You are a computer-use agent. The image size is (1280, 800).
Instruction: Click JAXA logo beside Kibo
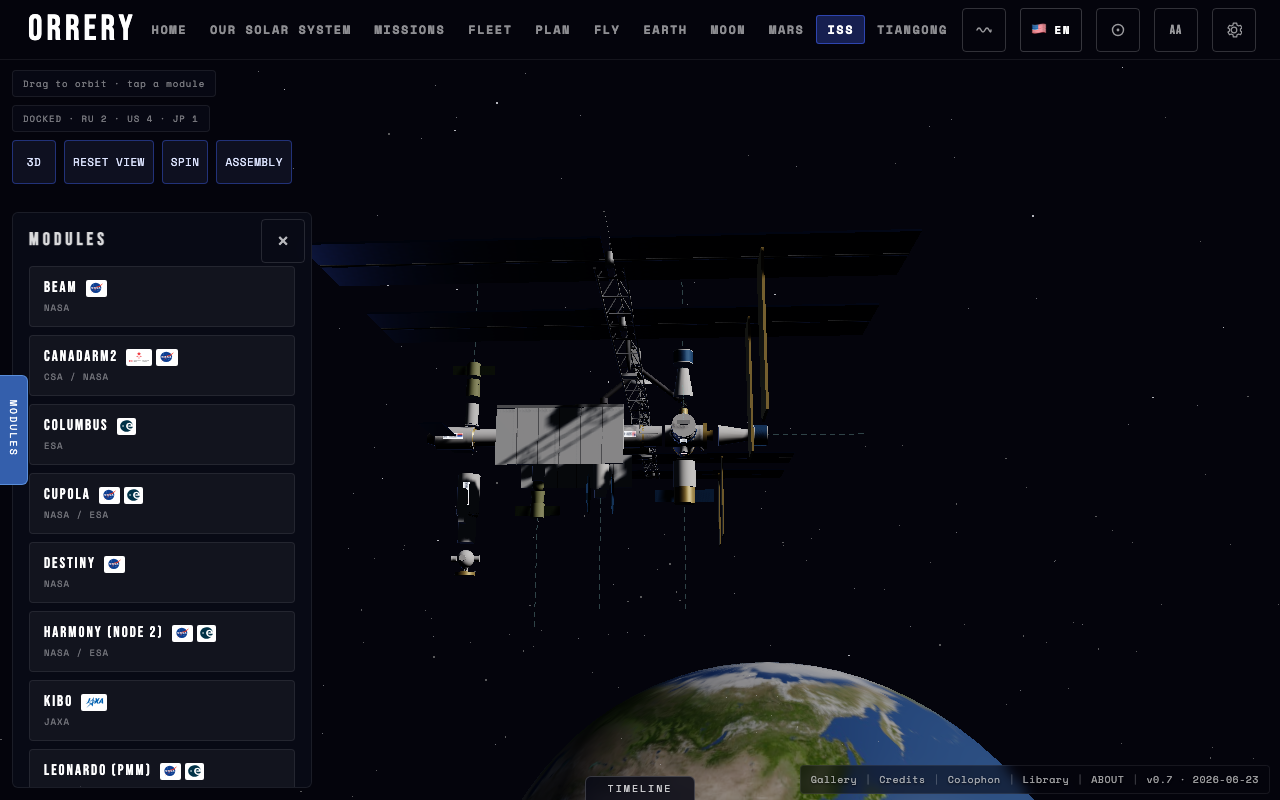pos(94,702)
